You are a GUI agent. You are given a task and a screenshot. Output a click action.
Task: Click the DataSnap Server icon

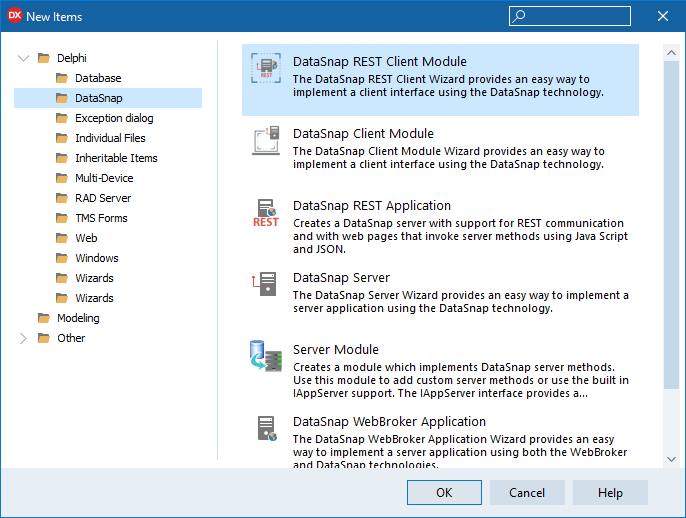pyautogui.click(x=266, y=285)
